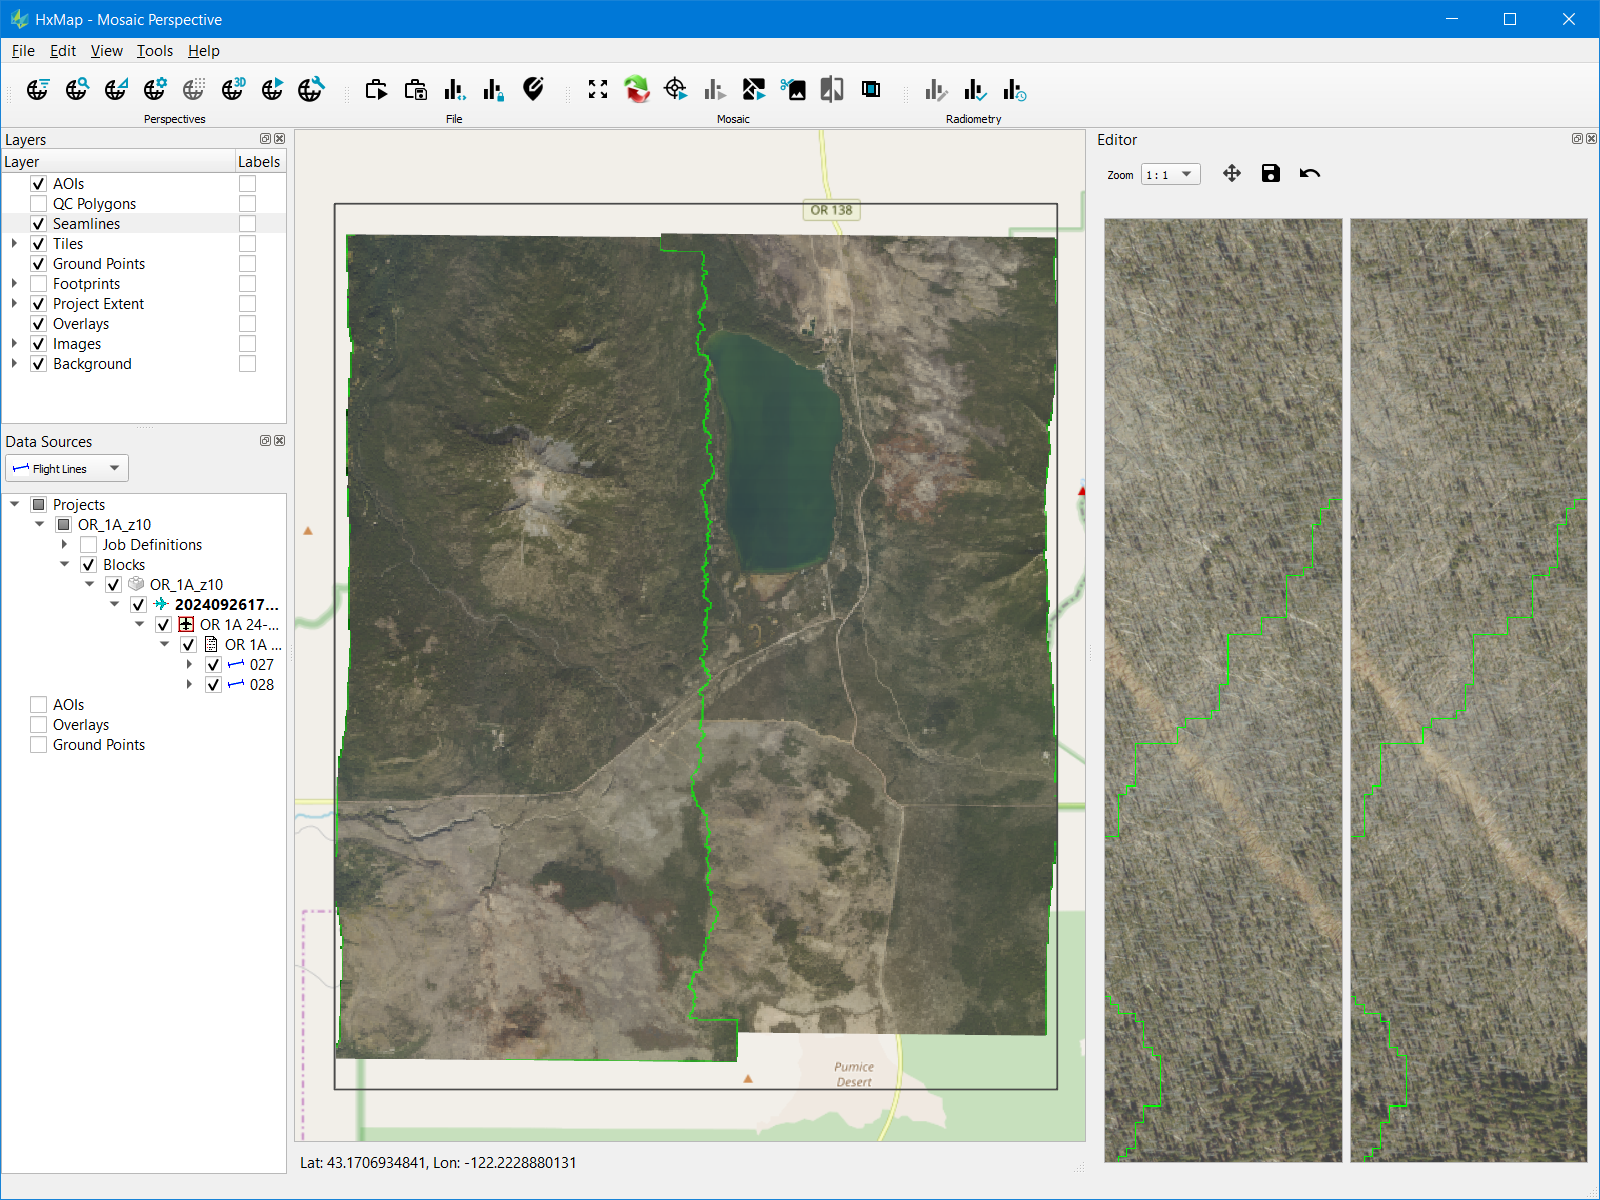Select the pan/move tool in Editor

point(1232,174)
